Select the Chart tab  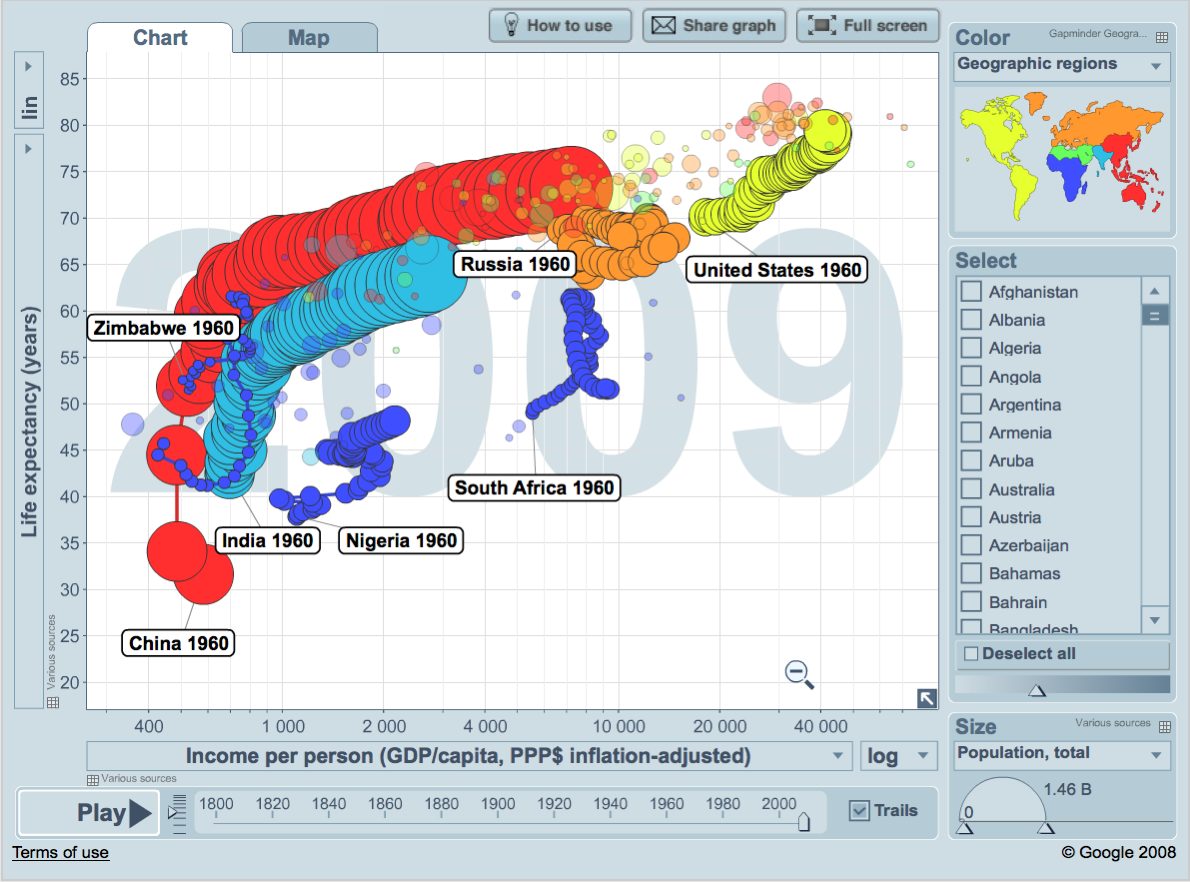tap(160, 38)
